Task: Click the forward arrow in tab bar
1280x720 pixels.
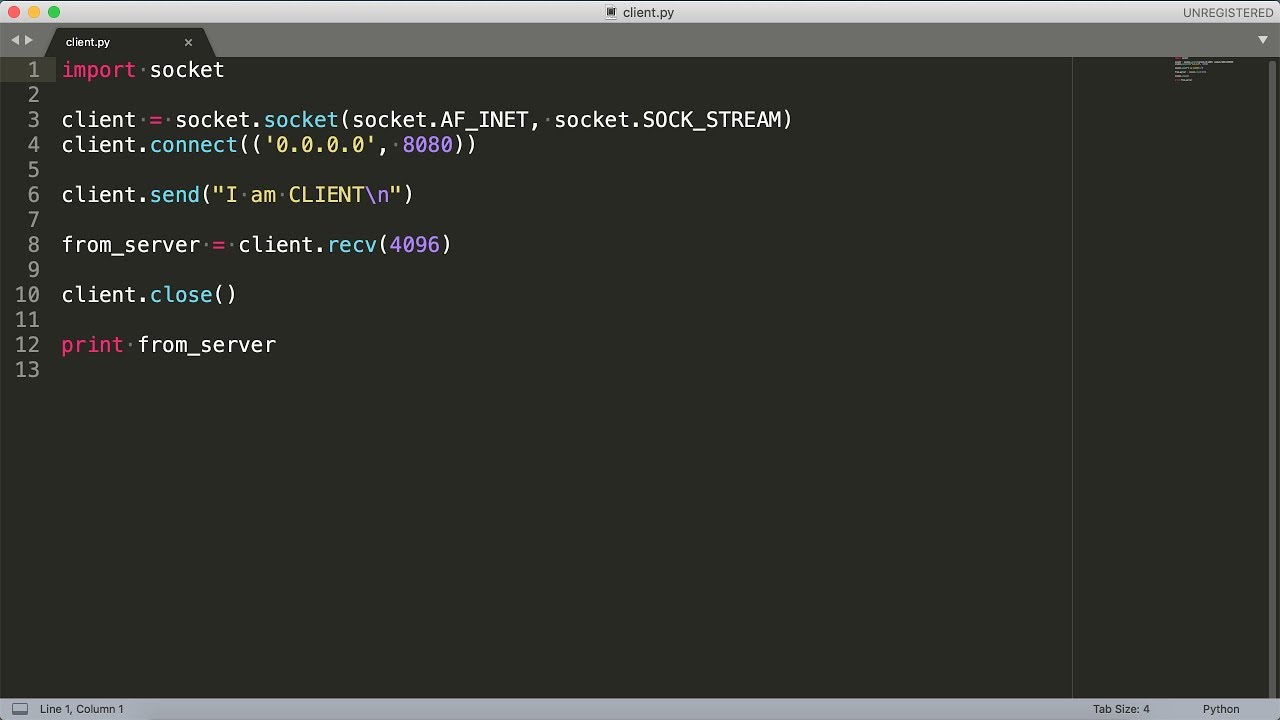Action: point(29,40)
